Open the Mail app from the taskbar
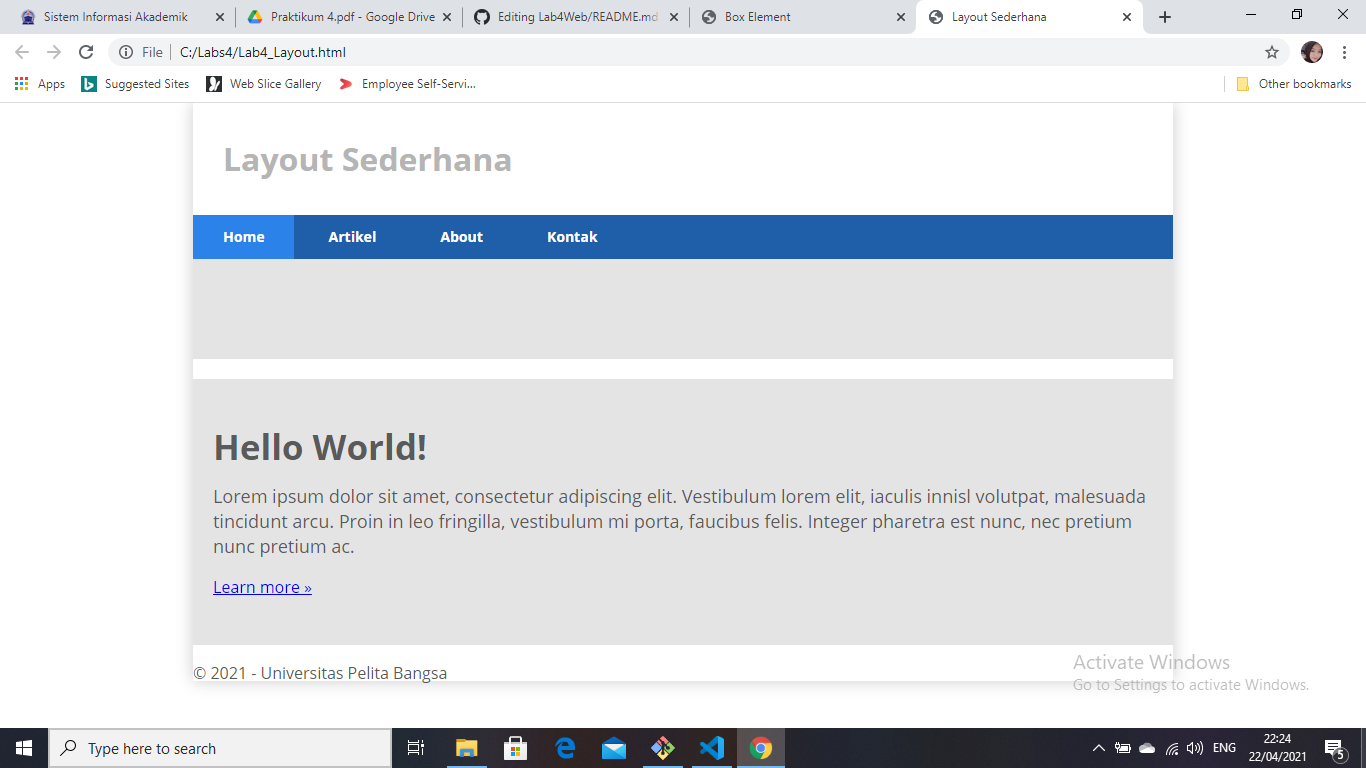This screenshot has height=768, width=1366. click(x=613, y=747)
